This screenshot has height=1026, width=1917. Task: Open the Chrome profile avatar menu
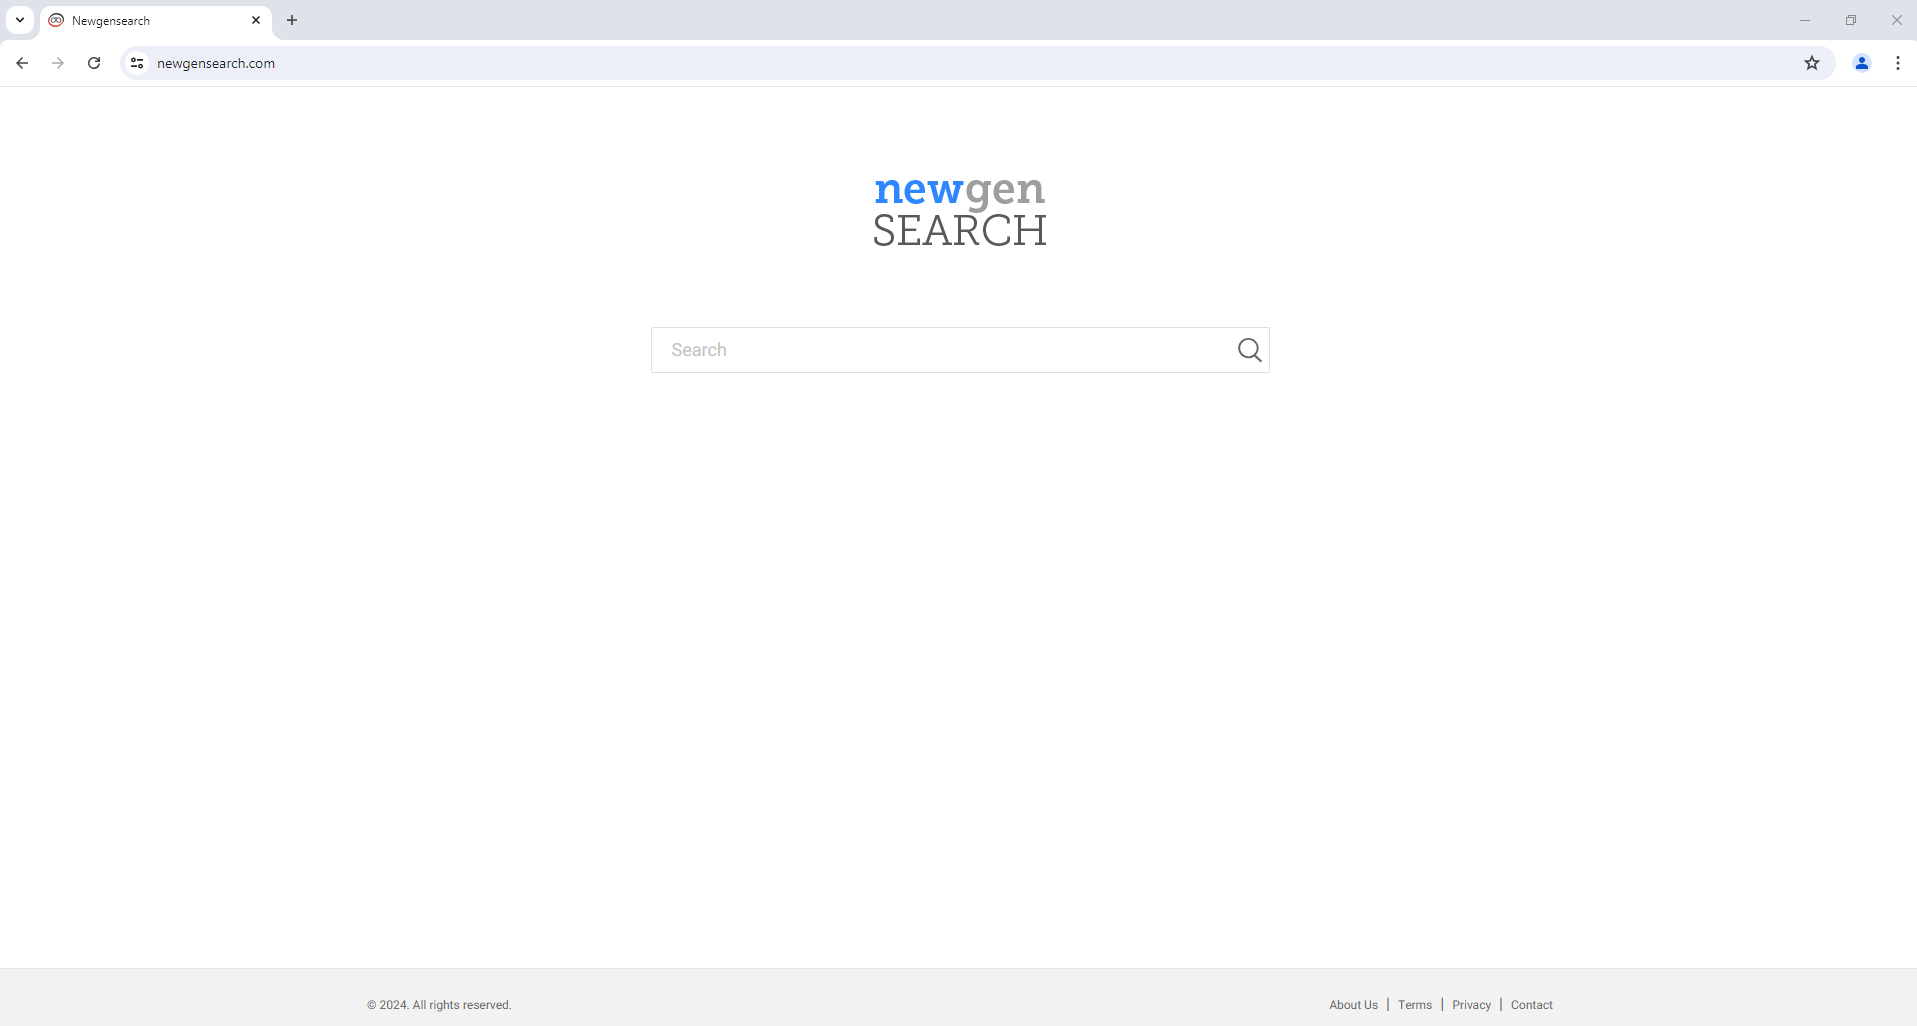1862,63
